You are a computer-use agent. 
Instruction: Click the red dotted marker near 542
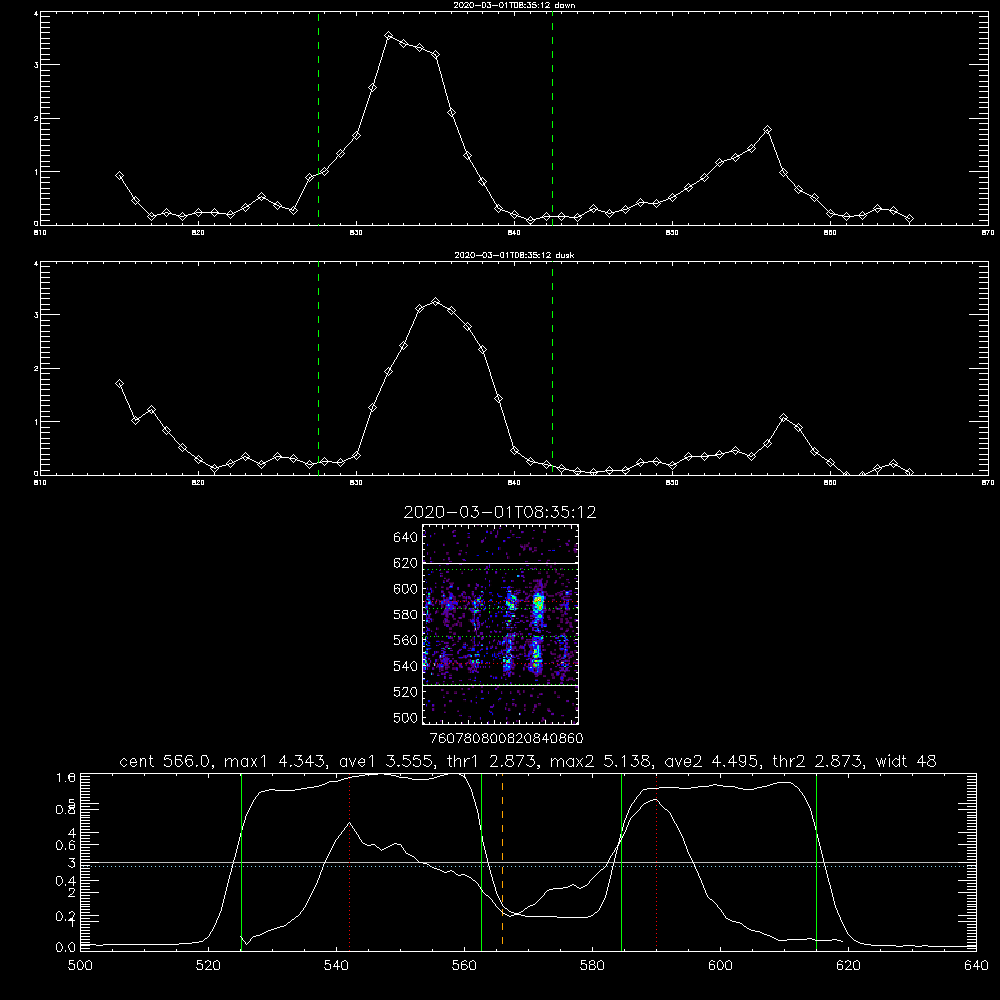[349, 862]
